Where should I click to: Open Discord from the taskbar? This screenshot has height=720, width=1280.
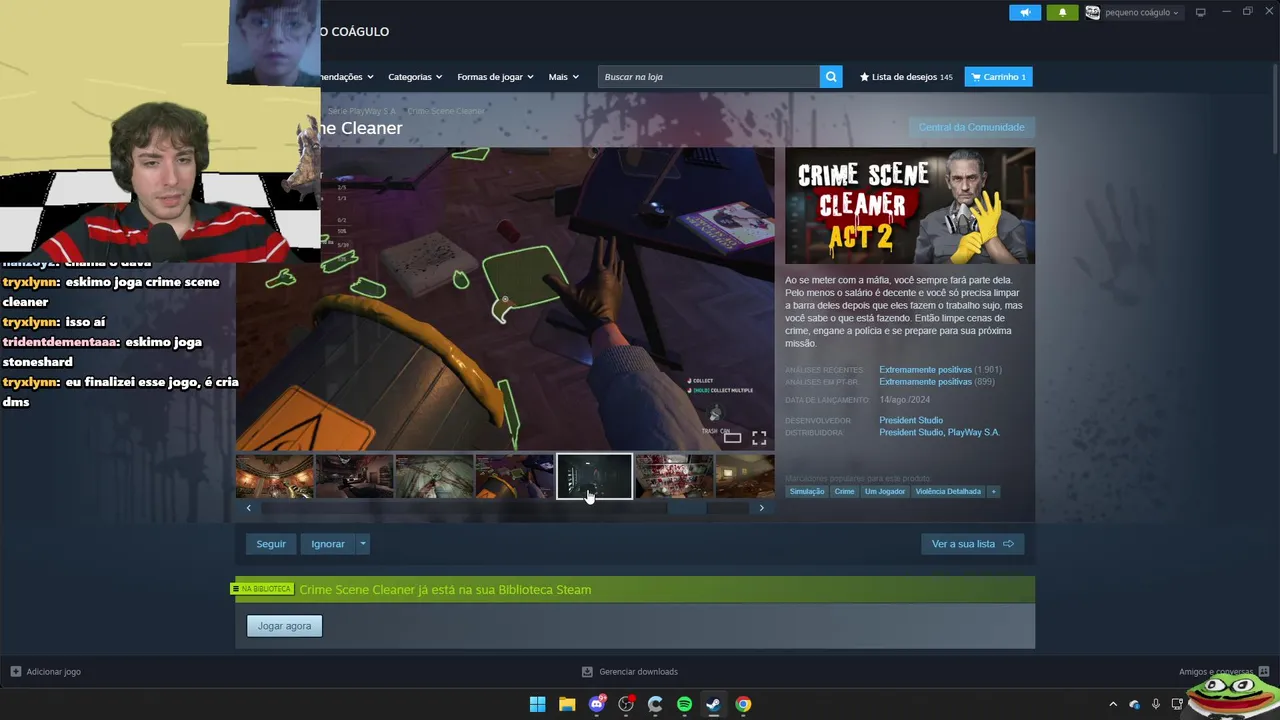click(597, 704)
